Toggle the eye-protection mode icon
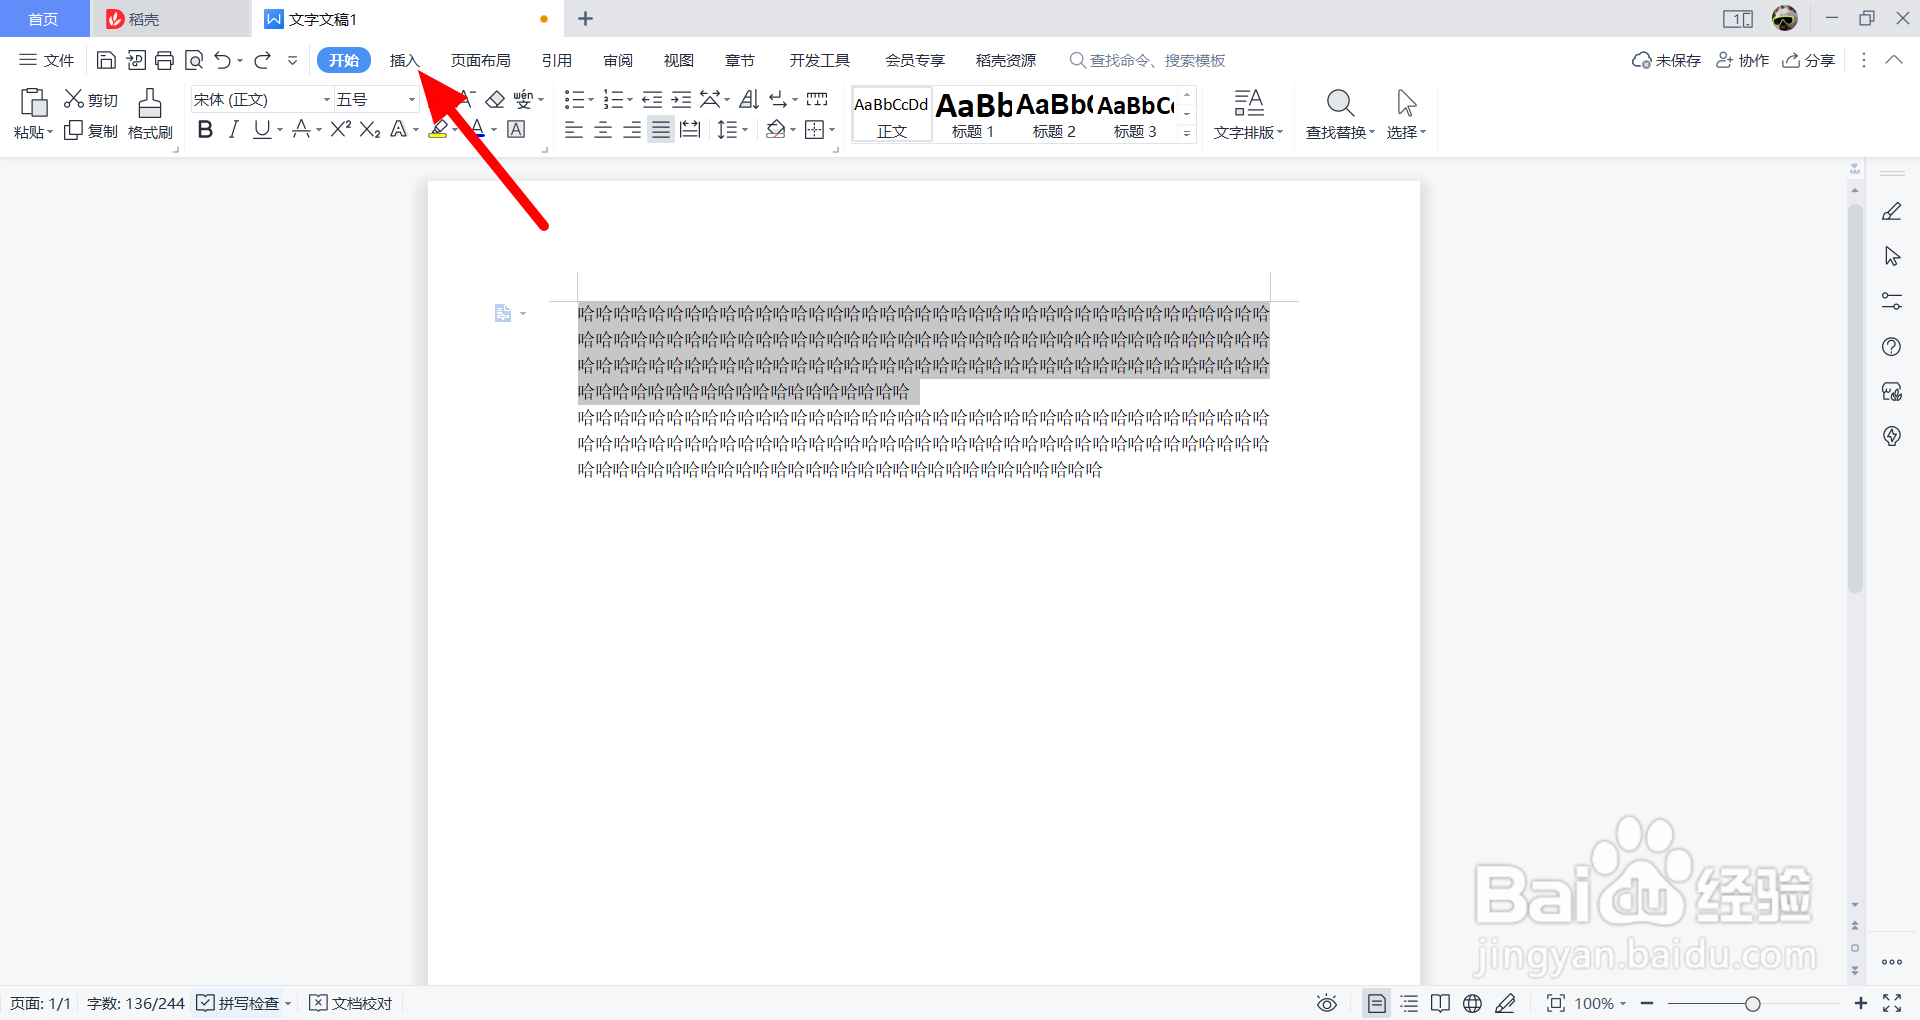 1327,1003
